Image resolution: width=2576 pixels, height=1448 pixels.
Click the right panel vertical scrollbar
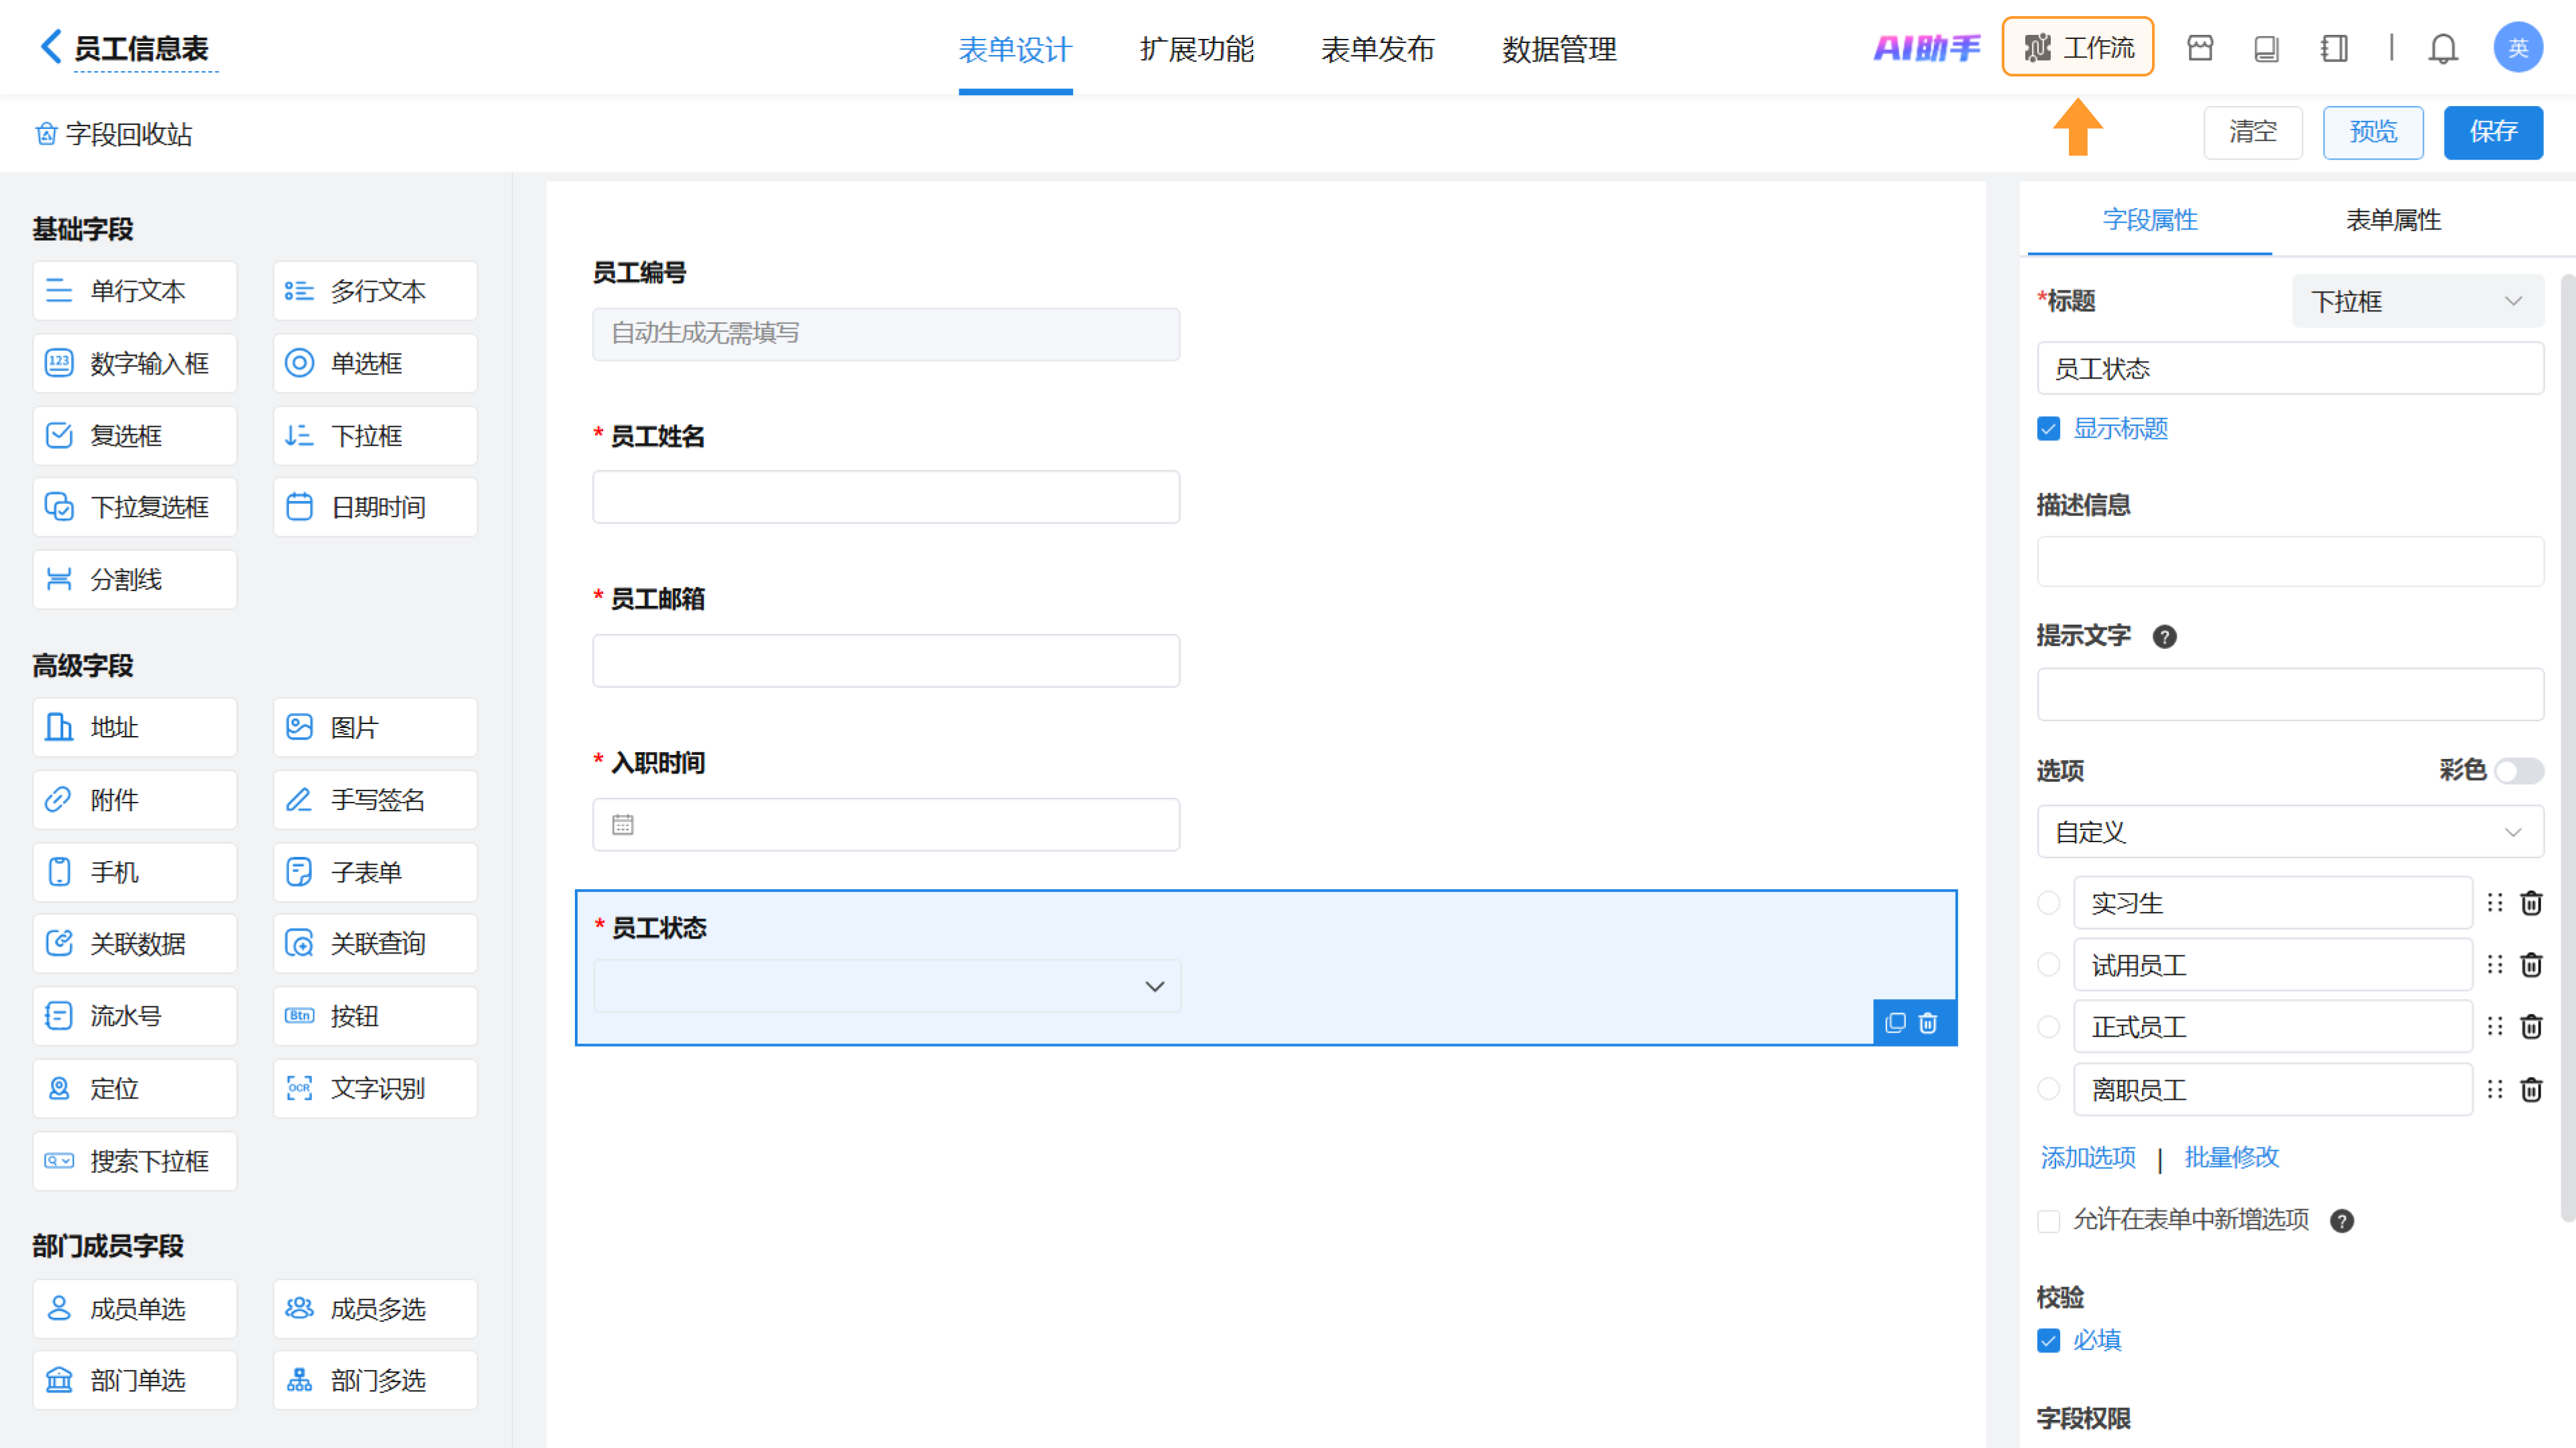point(2567,747)
